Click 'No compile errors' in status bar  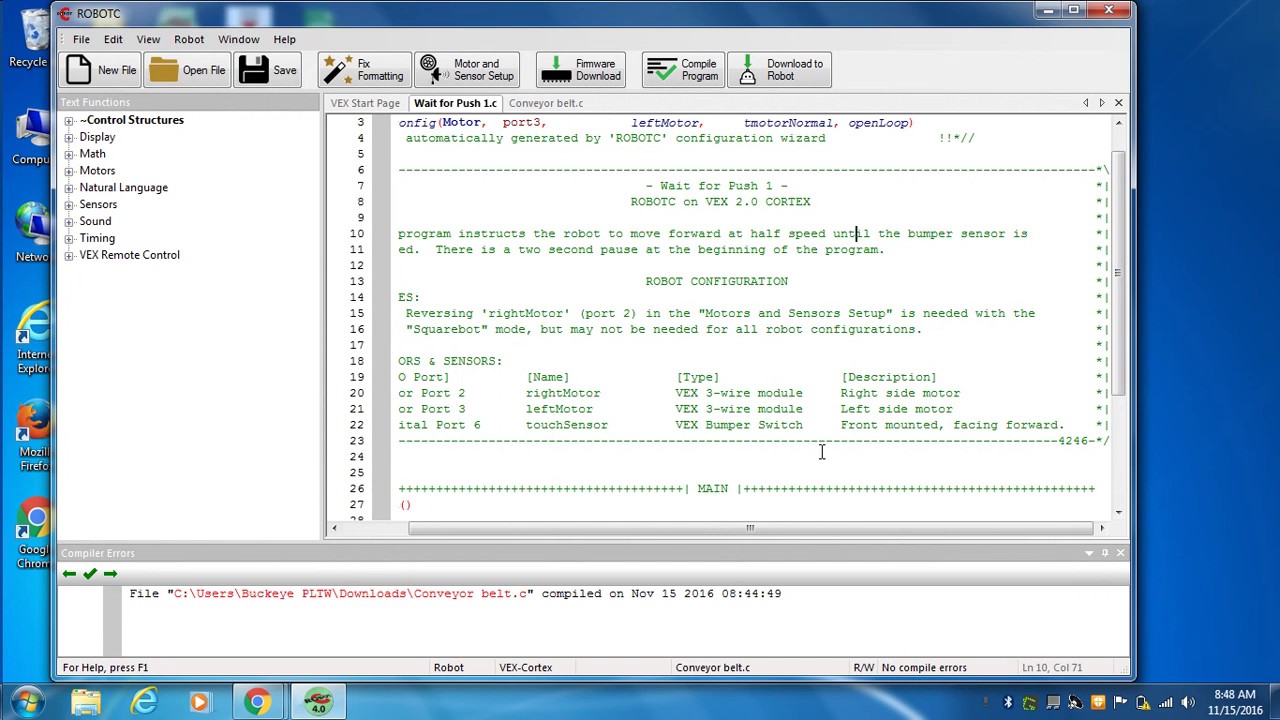[x=923, y=668]
